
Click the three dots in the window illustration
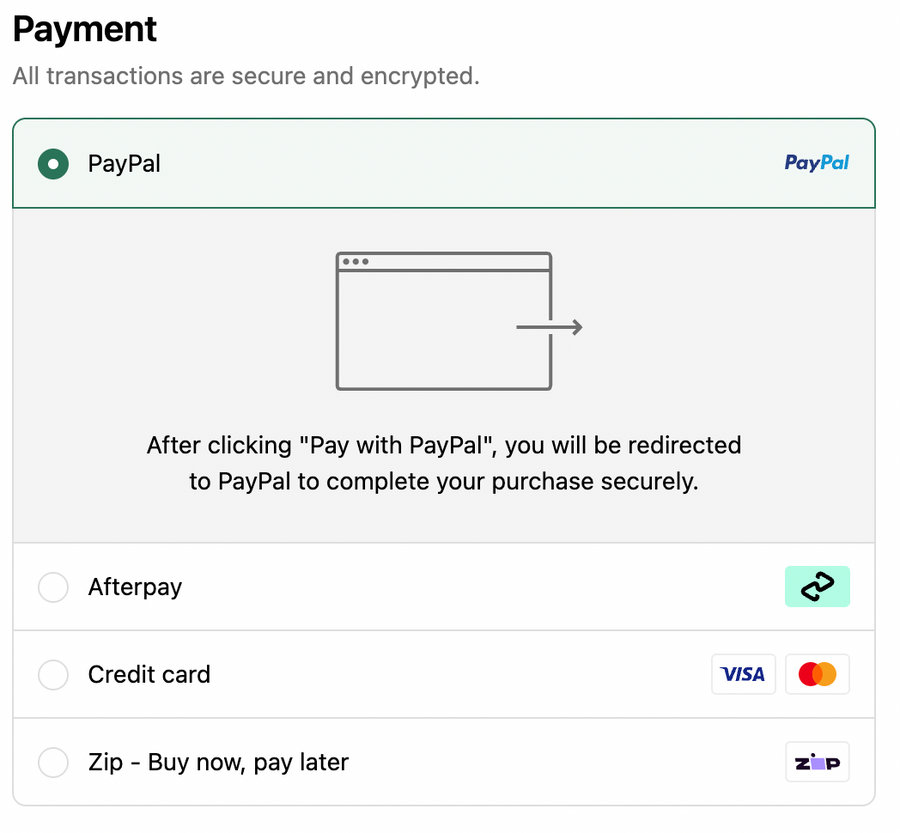pyautogui.click(x=355, y=262)
